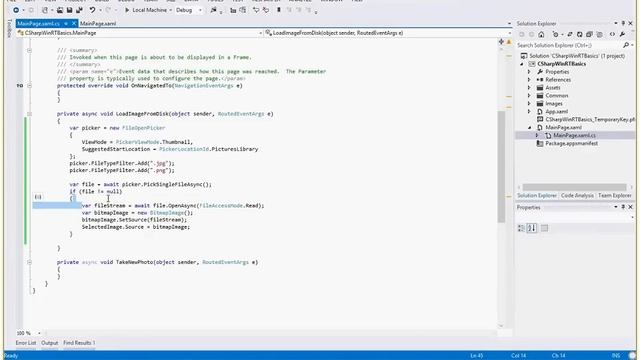Collapse the summary comment outline

click(x=29, y=50)
